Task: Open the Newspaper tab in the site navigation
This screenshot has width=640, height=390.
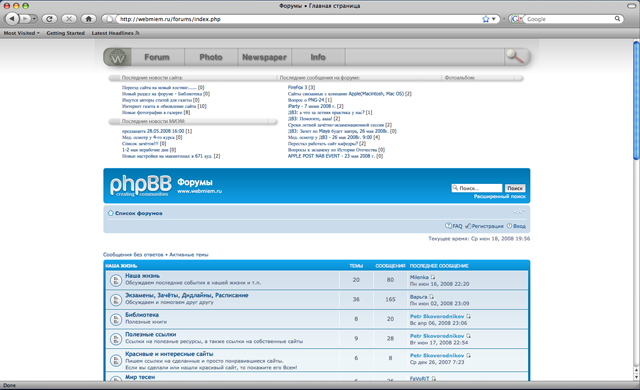Action: [264, 57]
